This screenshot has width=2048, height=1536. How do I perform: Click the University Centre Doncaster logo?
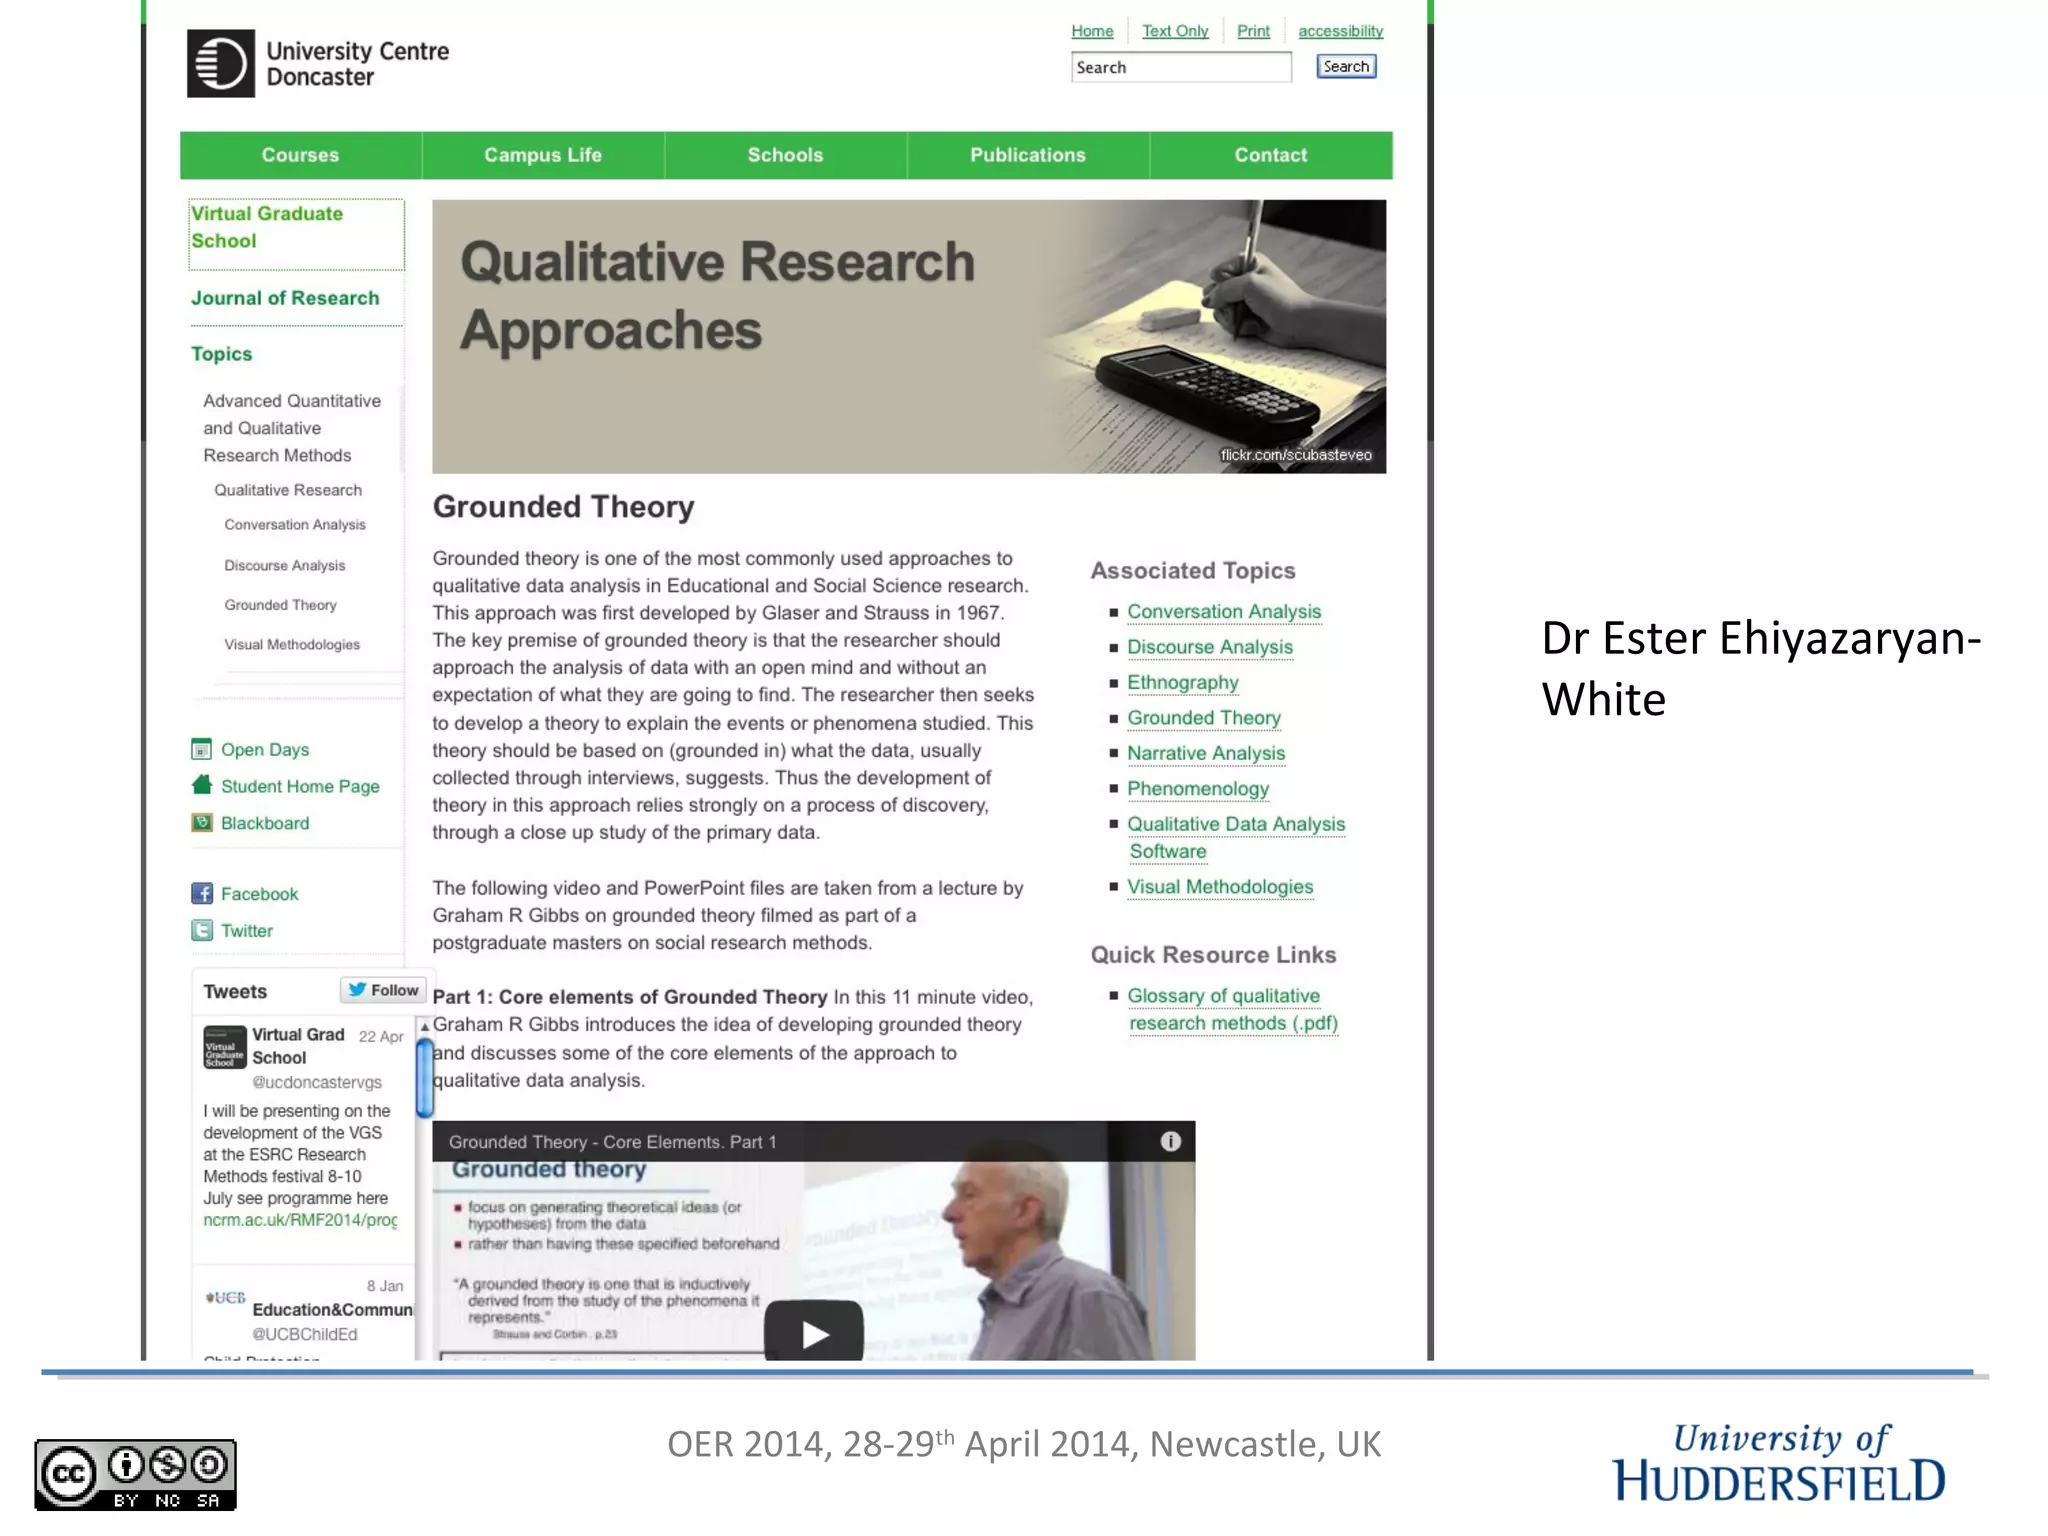318,63
